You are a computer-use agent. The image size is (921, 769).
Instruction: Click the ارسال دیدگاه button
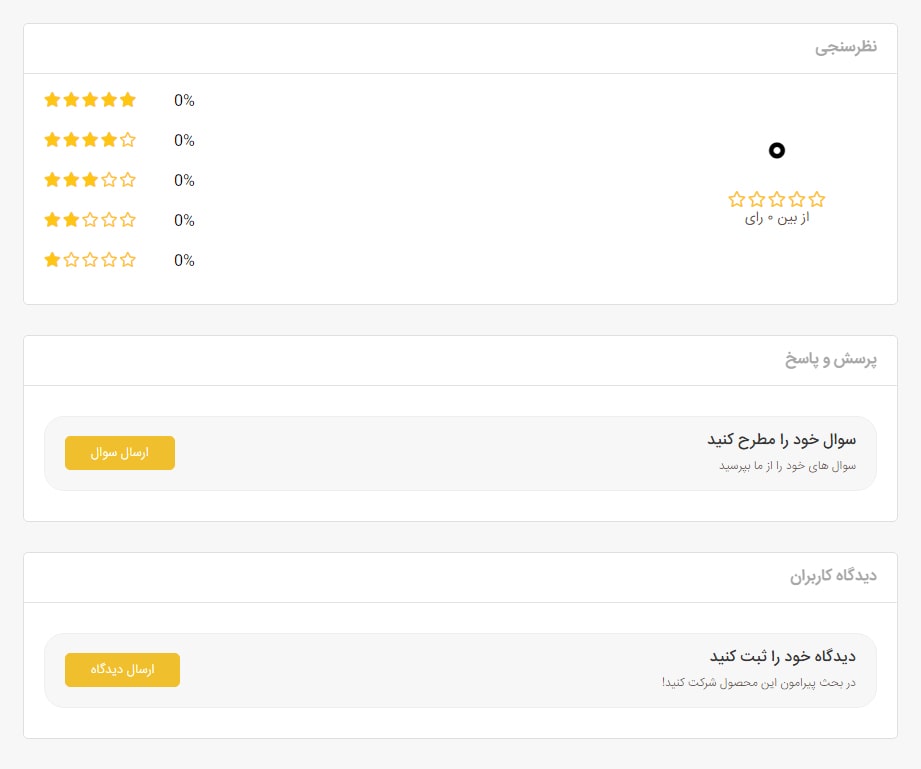(122, 670)
